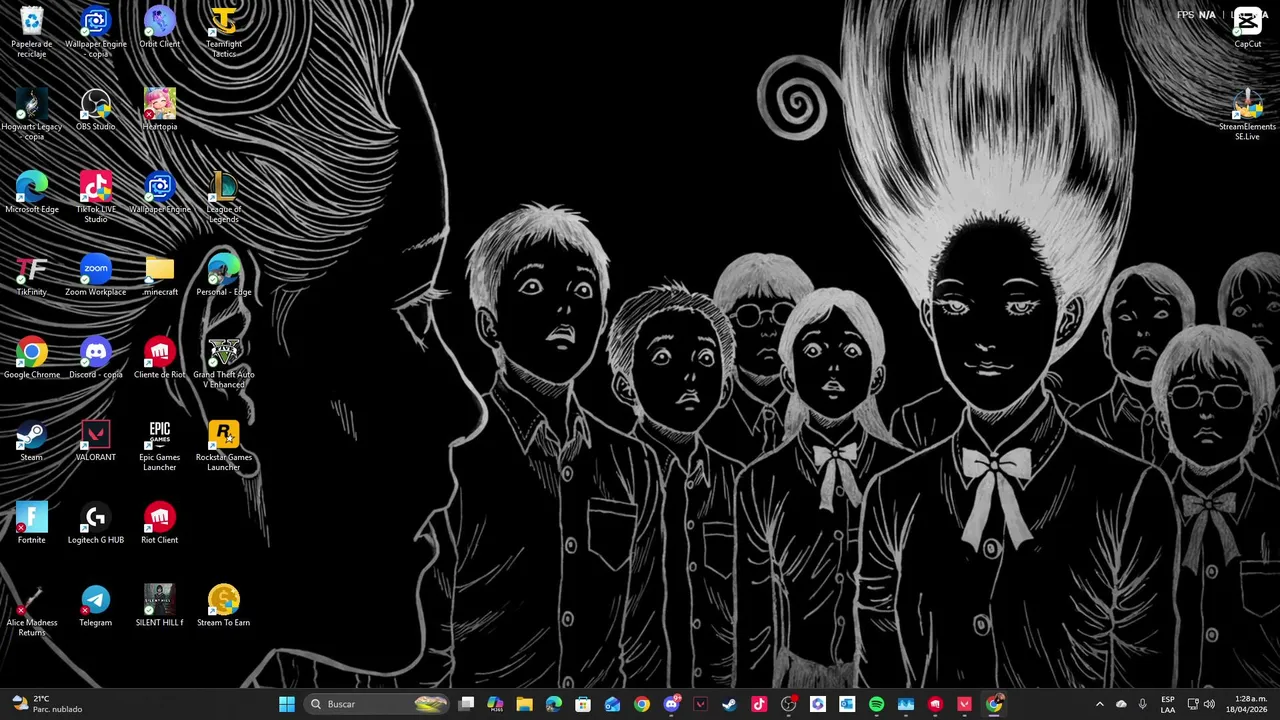Open Riot Client from the taskbar
1280x720 pixels.
(x=935, y=704)
